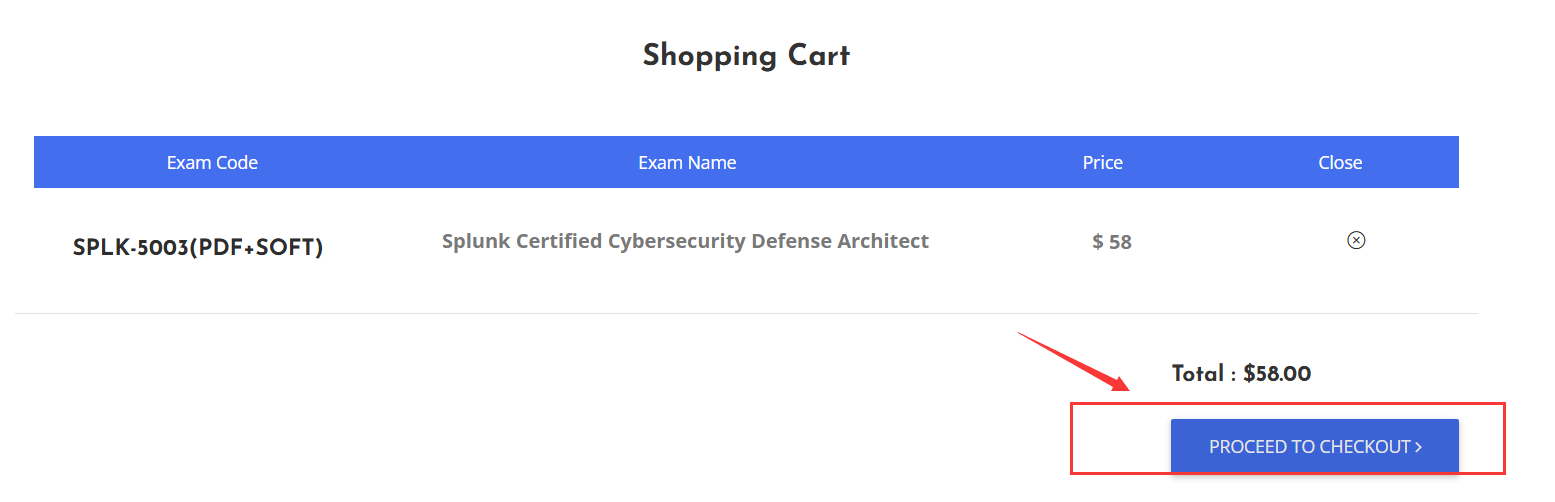This screenshot has height=502, width=1555.
Task: Click the chevron arrow on the checkout button
Action: click(1418, 447)
